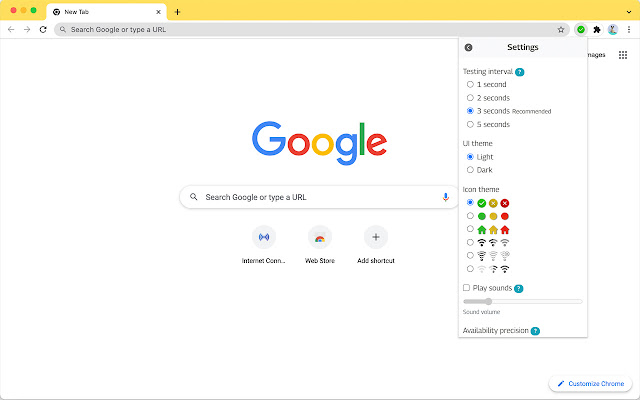Click the Google logo
640x400 pixels.
[320, 143]
